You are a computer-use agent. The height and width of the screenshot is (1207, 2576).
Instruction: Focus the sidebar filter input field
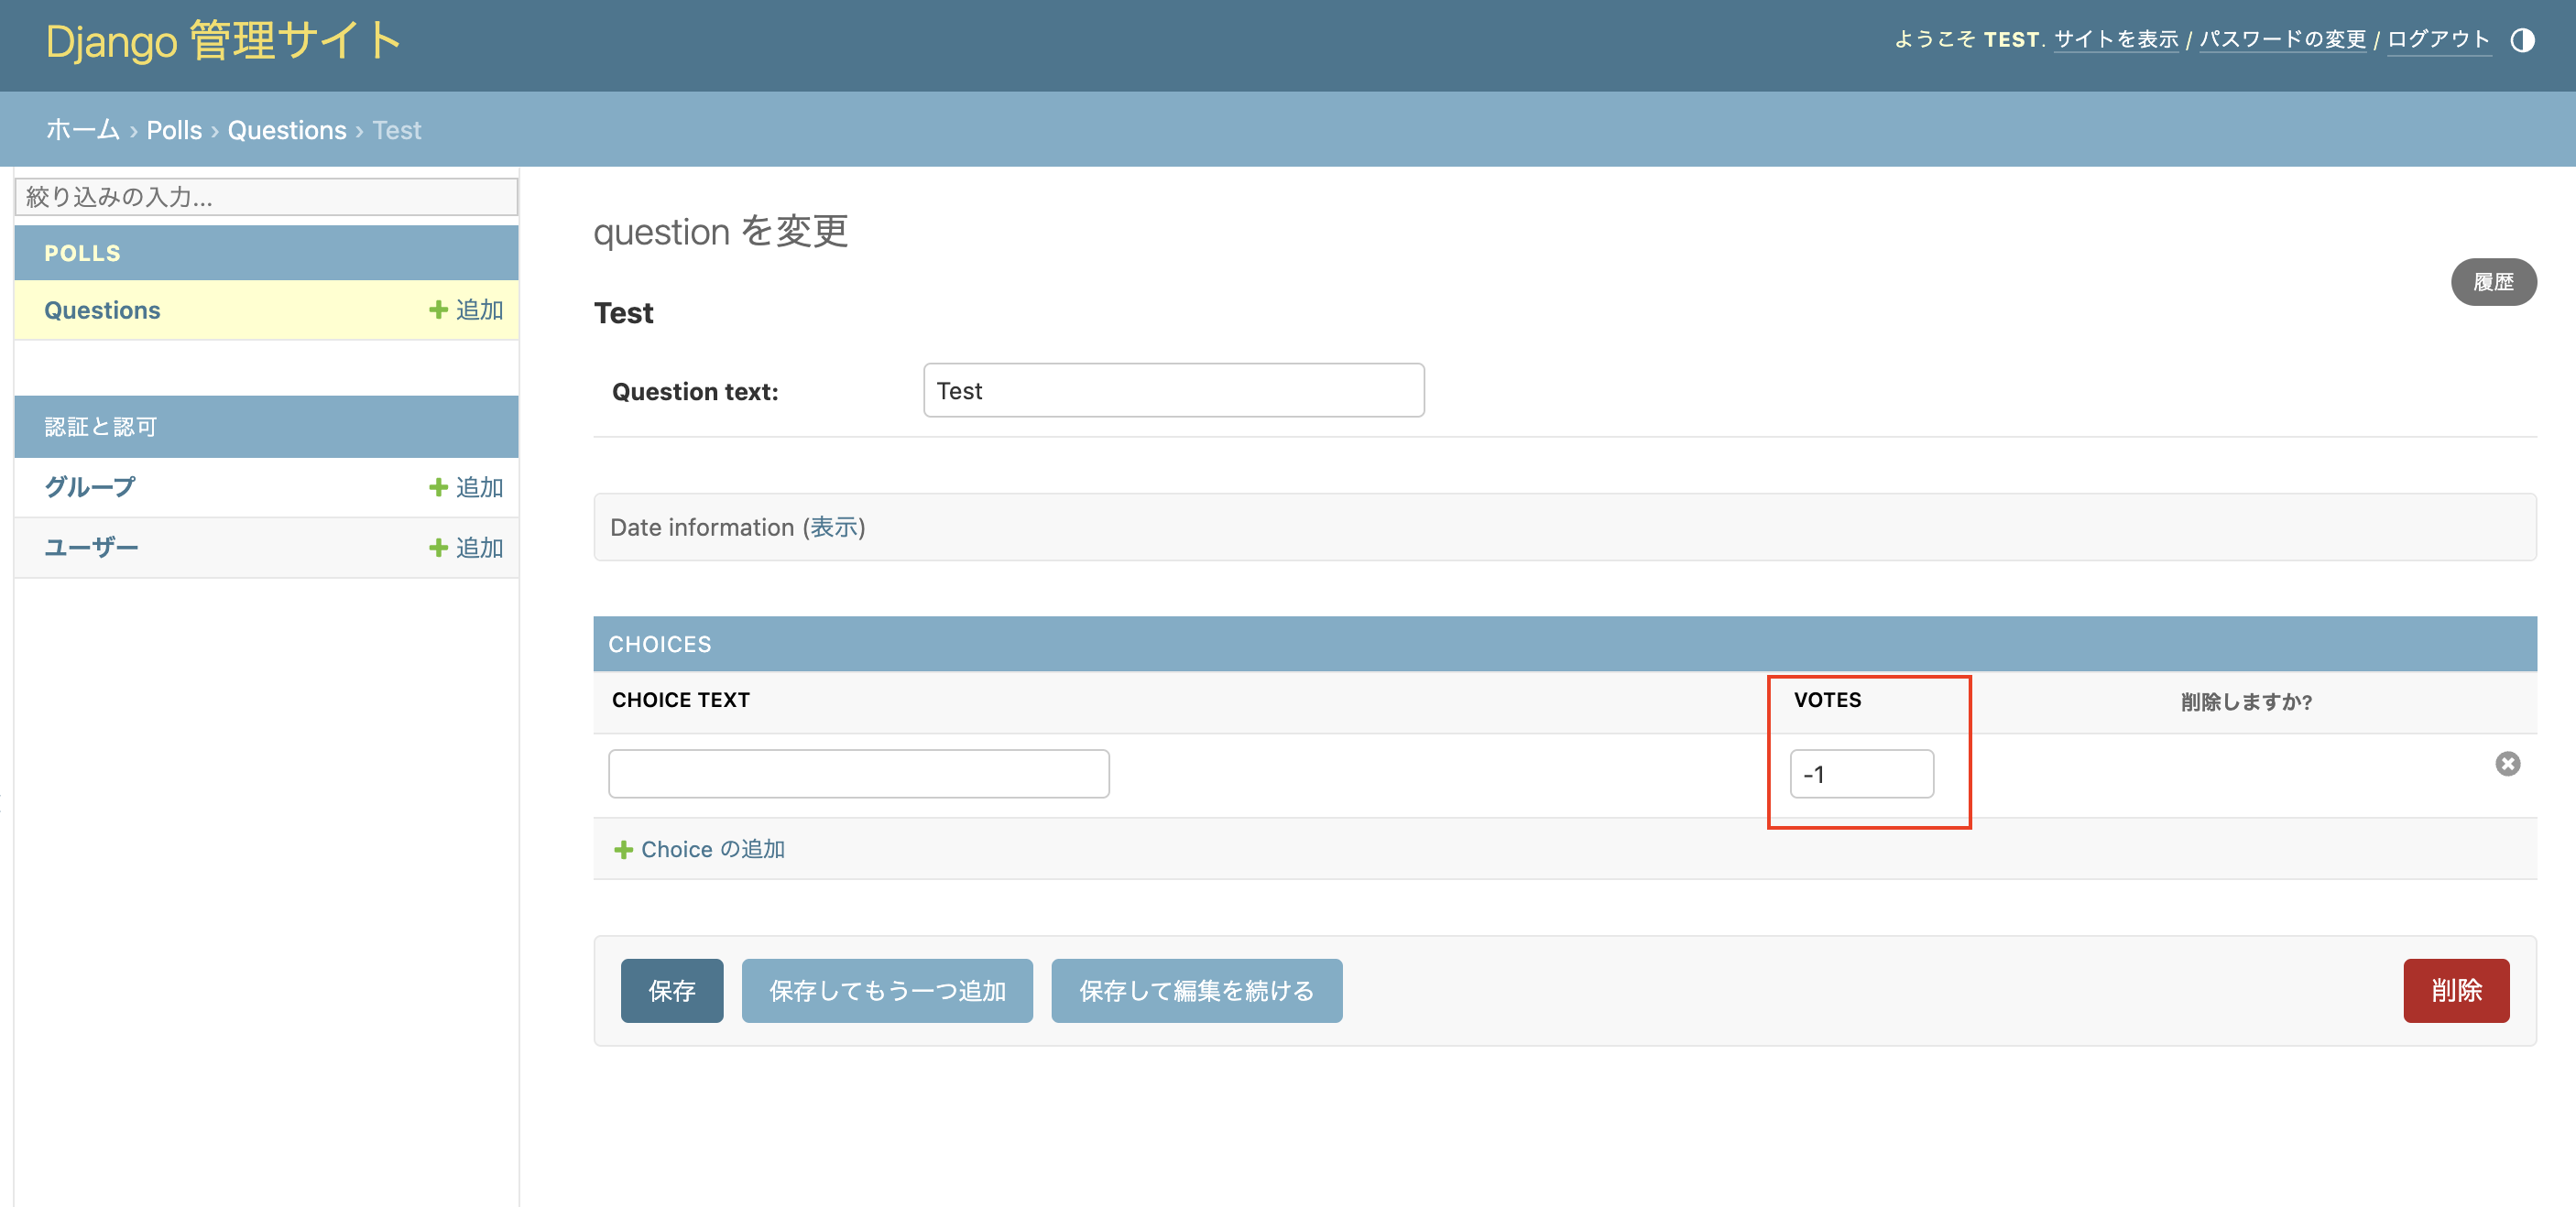pos(266,197)
